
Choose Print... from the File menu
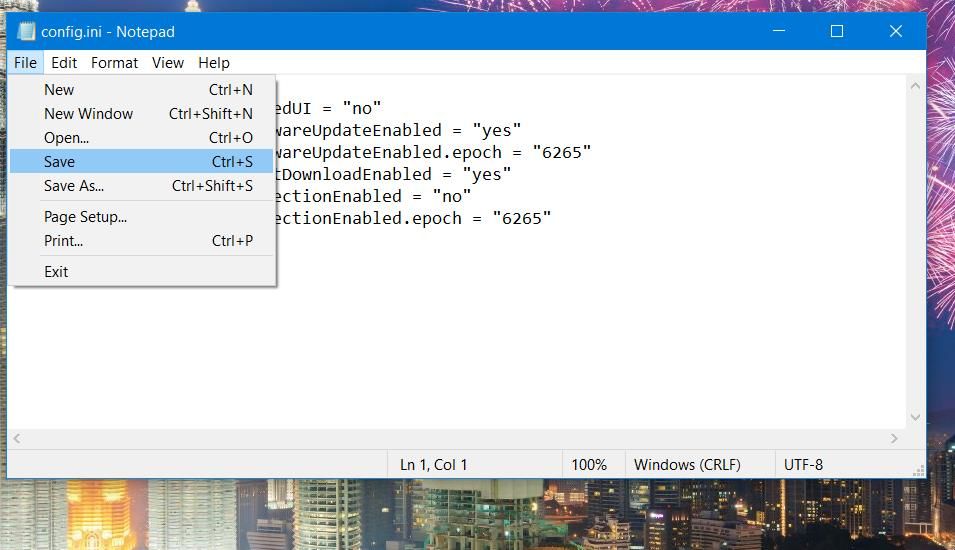tap(142, 241)
